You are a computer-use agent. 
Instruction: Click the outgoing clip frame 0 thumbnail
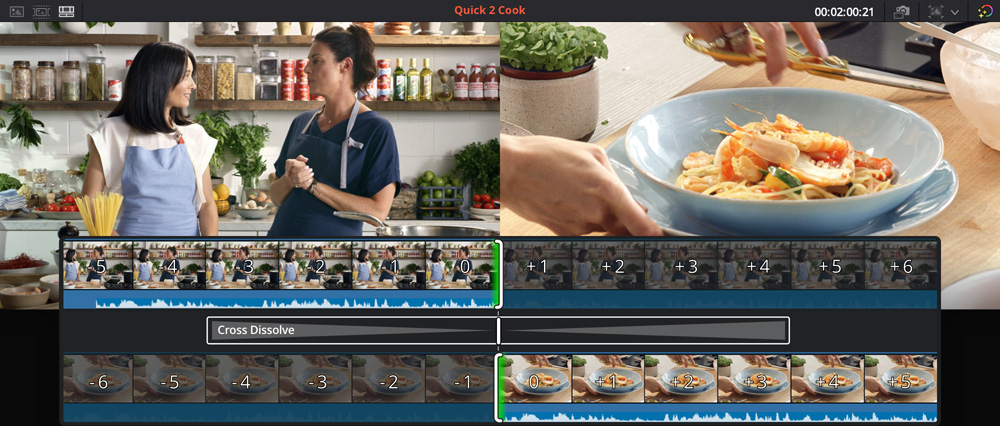(x=461, y=267)
